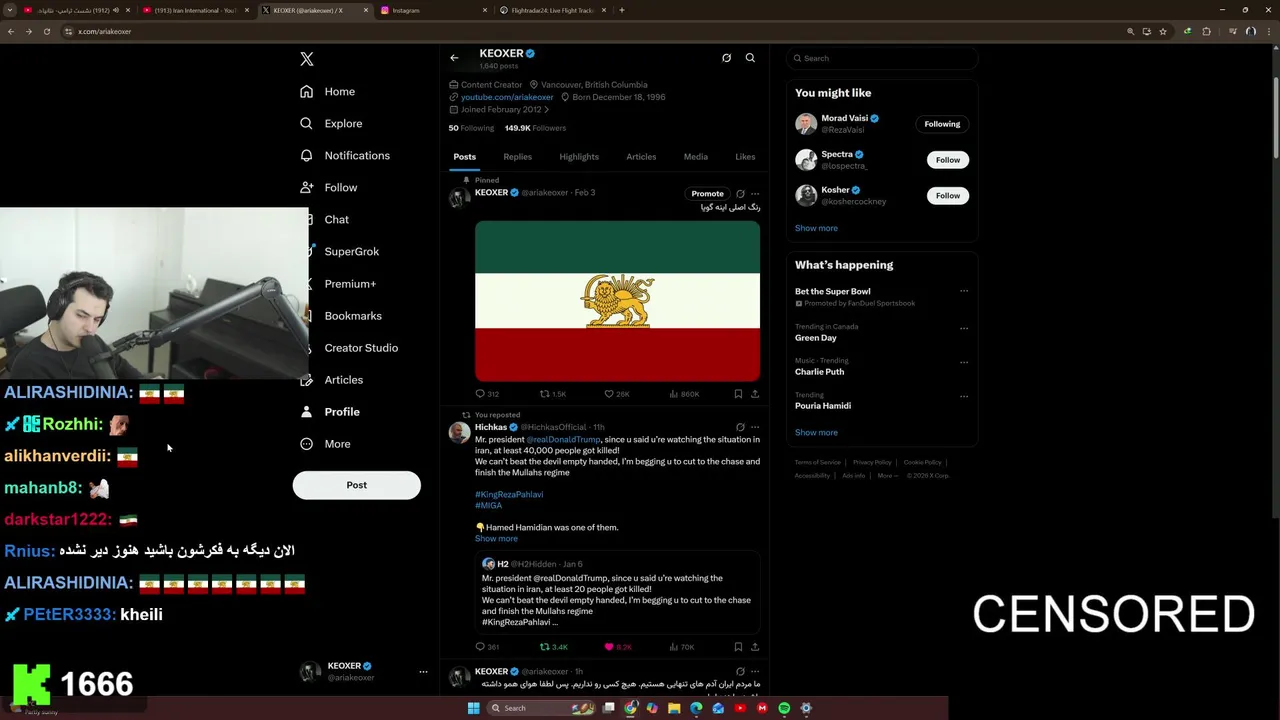Click the Promote button on pinned post
The image size is (1280, 720).
(707, 193)
